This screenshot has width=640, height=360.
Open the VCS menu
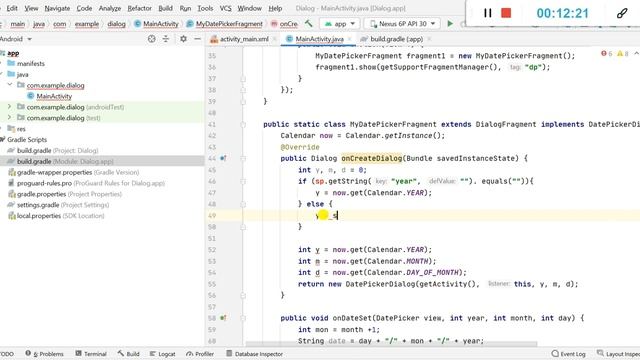click(225, 8)
